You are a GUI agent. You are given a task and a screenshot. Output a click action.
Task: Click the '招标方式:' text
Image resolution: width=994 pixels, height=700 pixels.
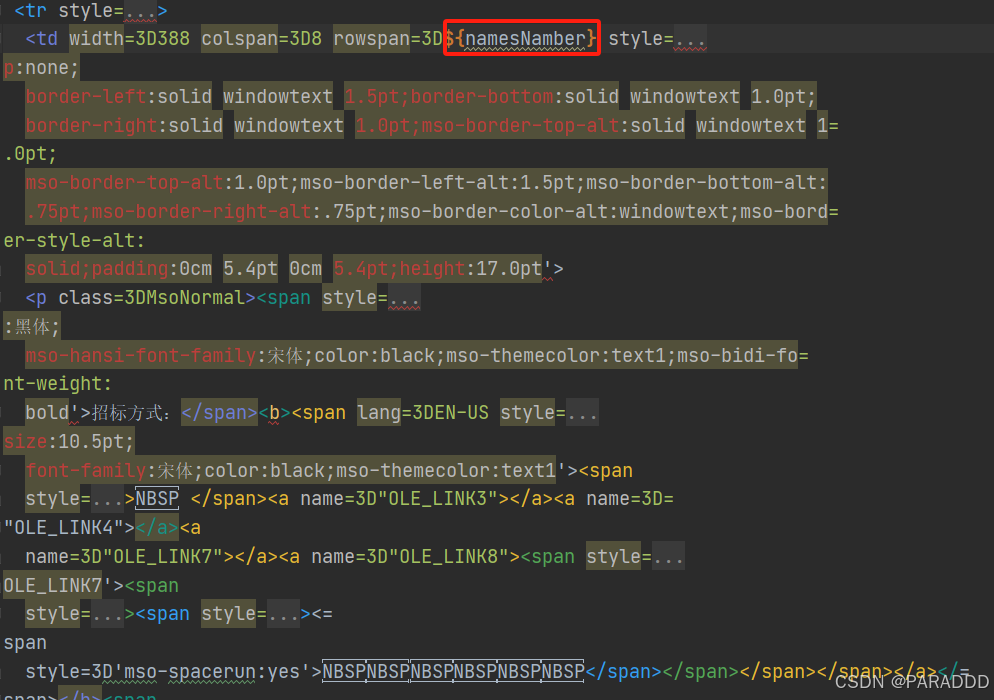tap(131, 413)
